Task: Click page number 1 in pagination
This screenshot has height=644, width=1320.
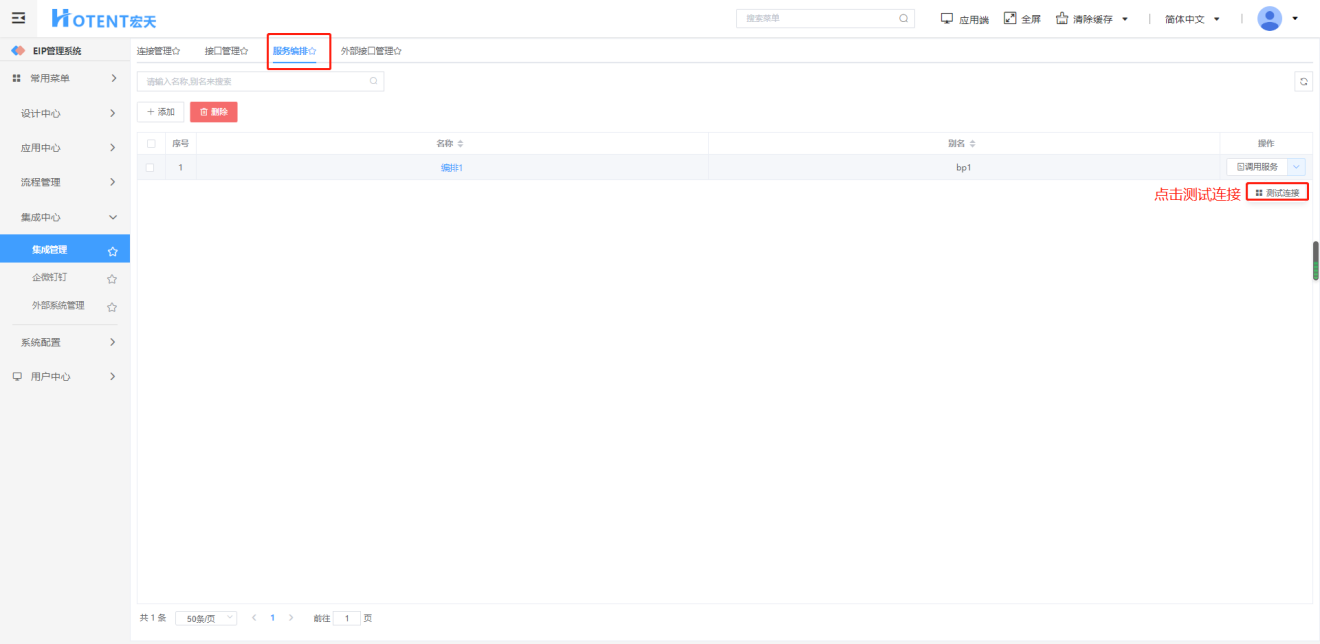Action: [272, 618]
